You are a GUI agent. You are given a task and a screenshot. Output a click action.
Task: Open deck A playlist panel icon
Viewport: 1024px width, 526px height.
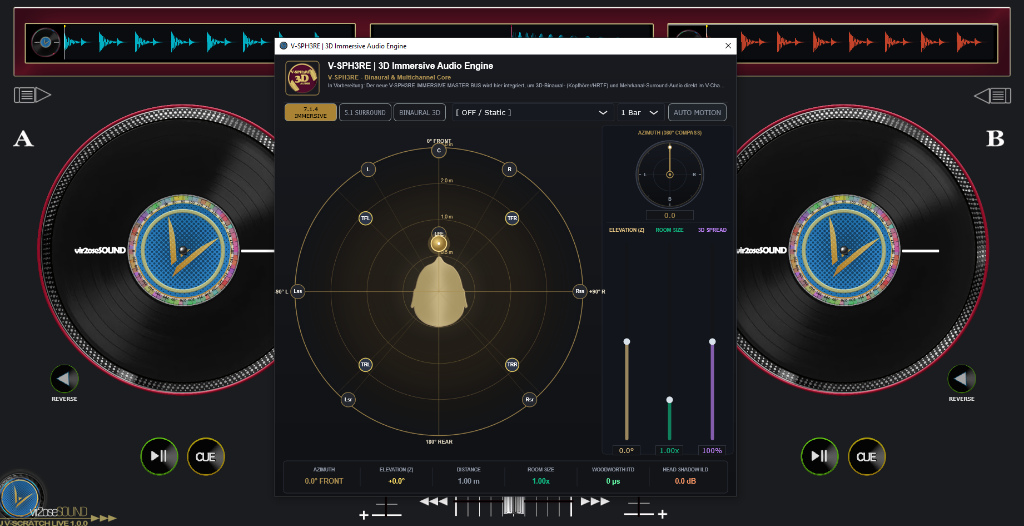[x=33, y=95]
